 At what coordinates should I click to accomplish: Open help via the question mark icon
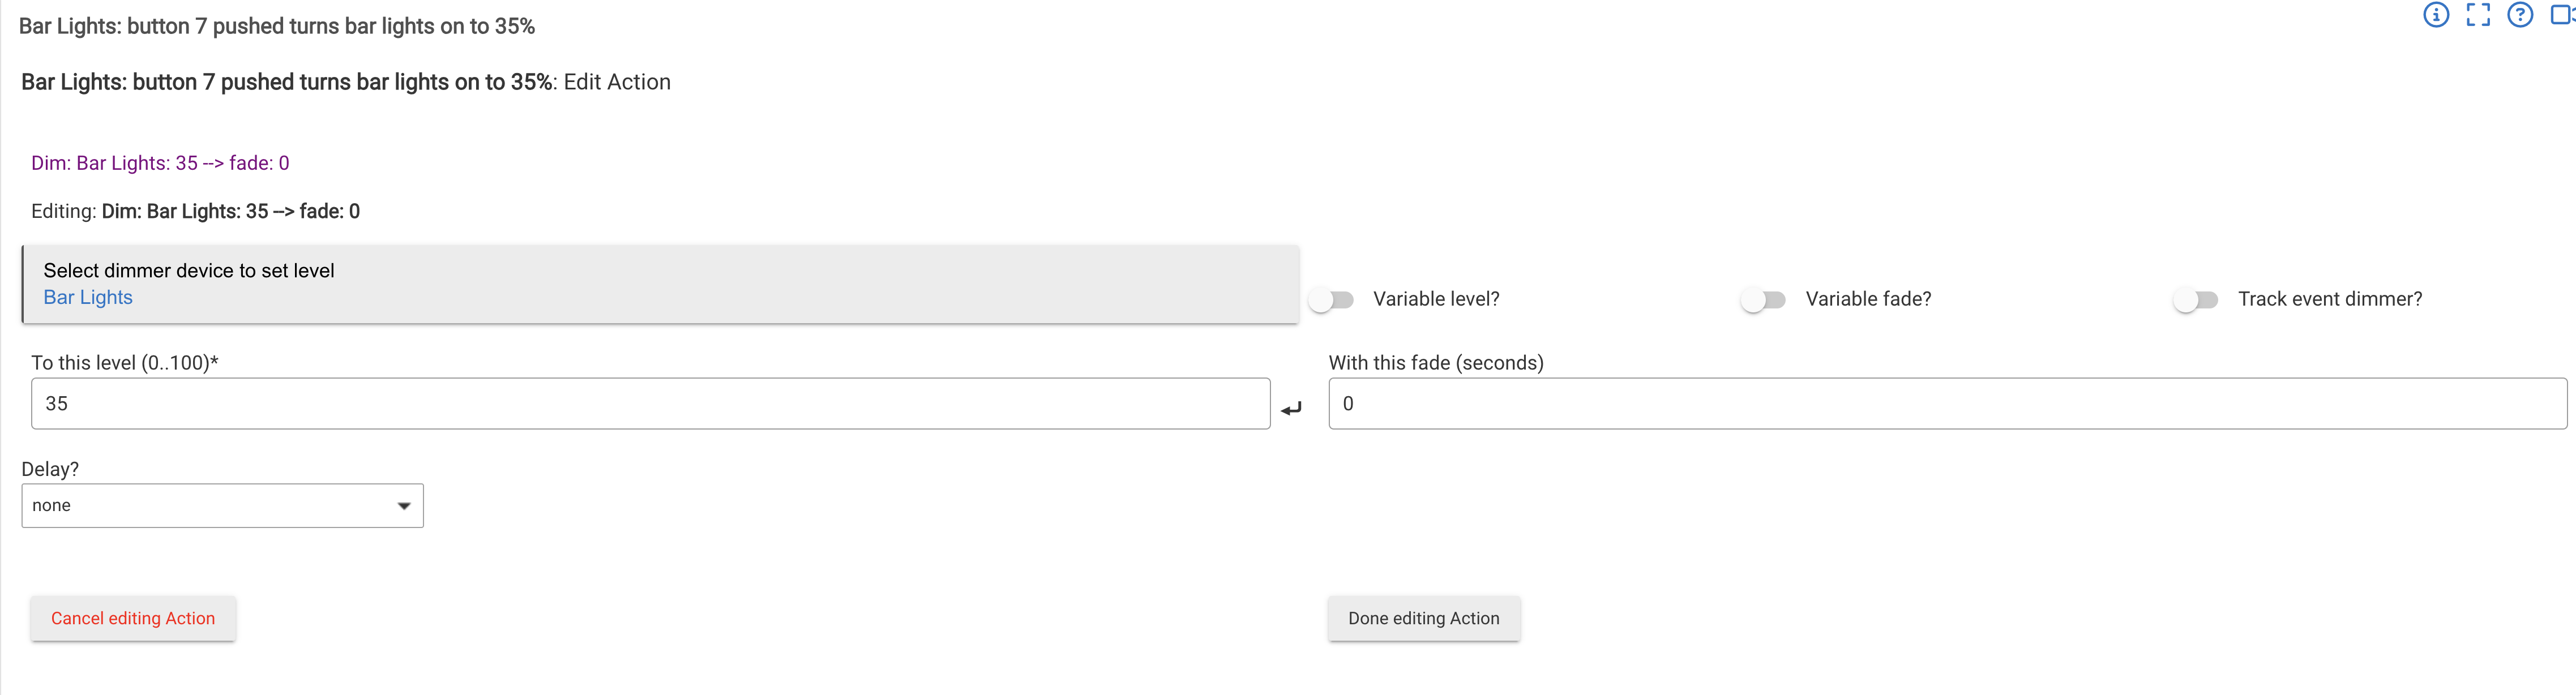point(2520,15)
